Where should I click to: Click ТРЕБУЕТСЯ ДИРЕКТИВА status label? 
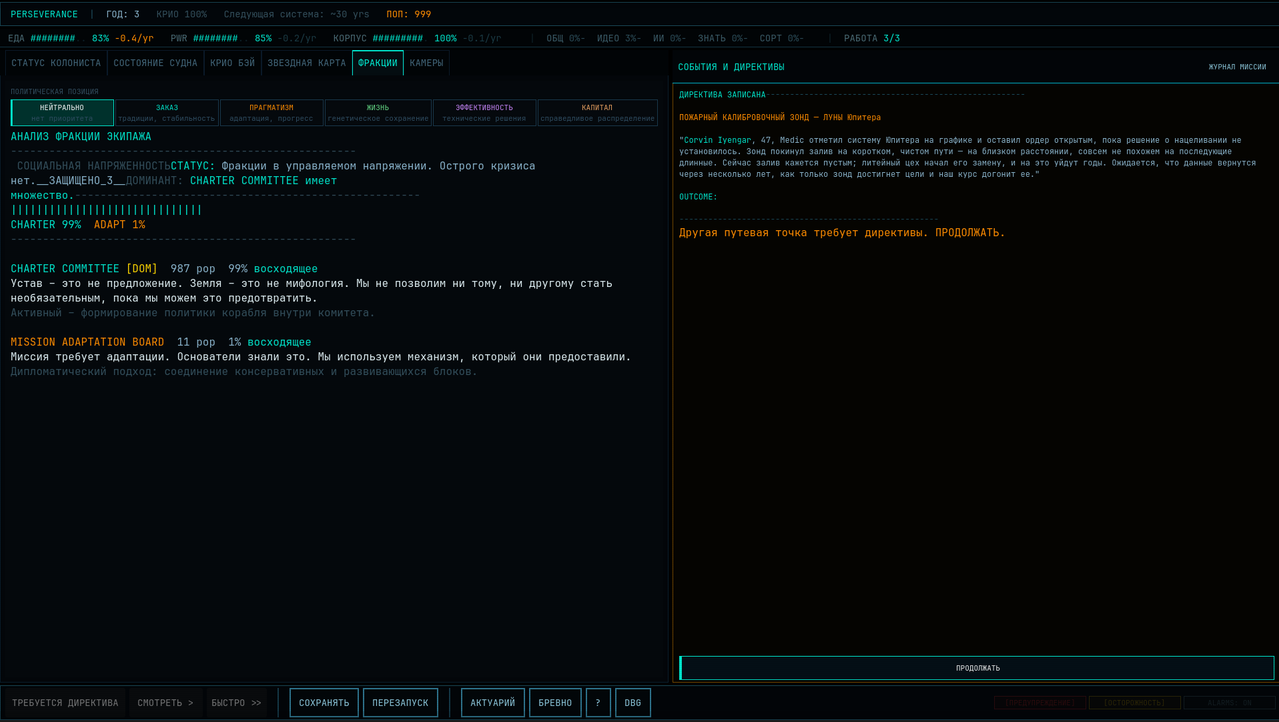pyautogui.click(x=65, y=703)
